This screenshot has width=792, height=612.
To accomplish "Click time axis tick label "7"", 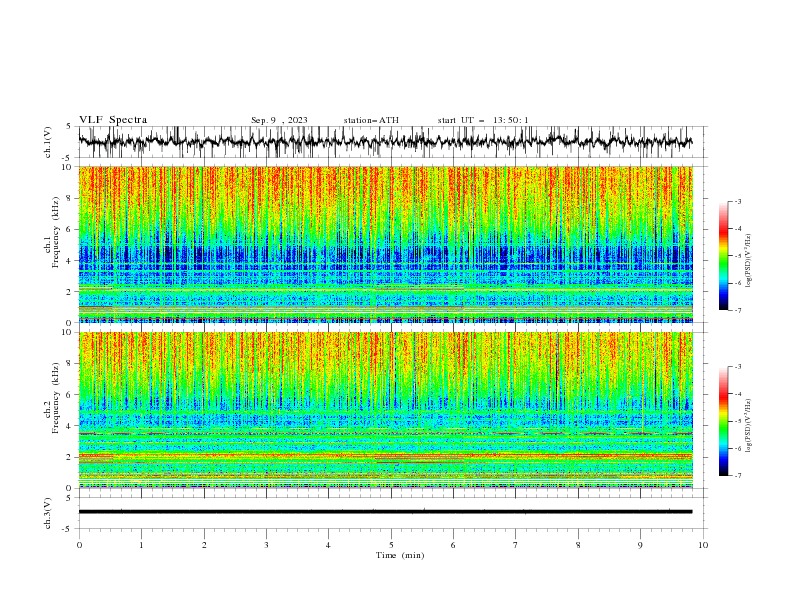I will pos(516,545).
